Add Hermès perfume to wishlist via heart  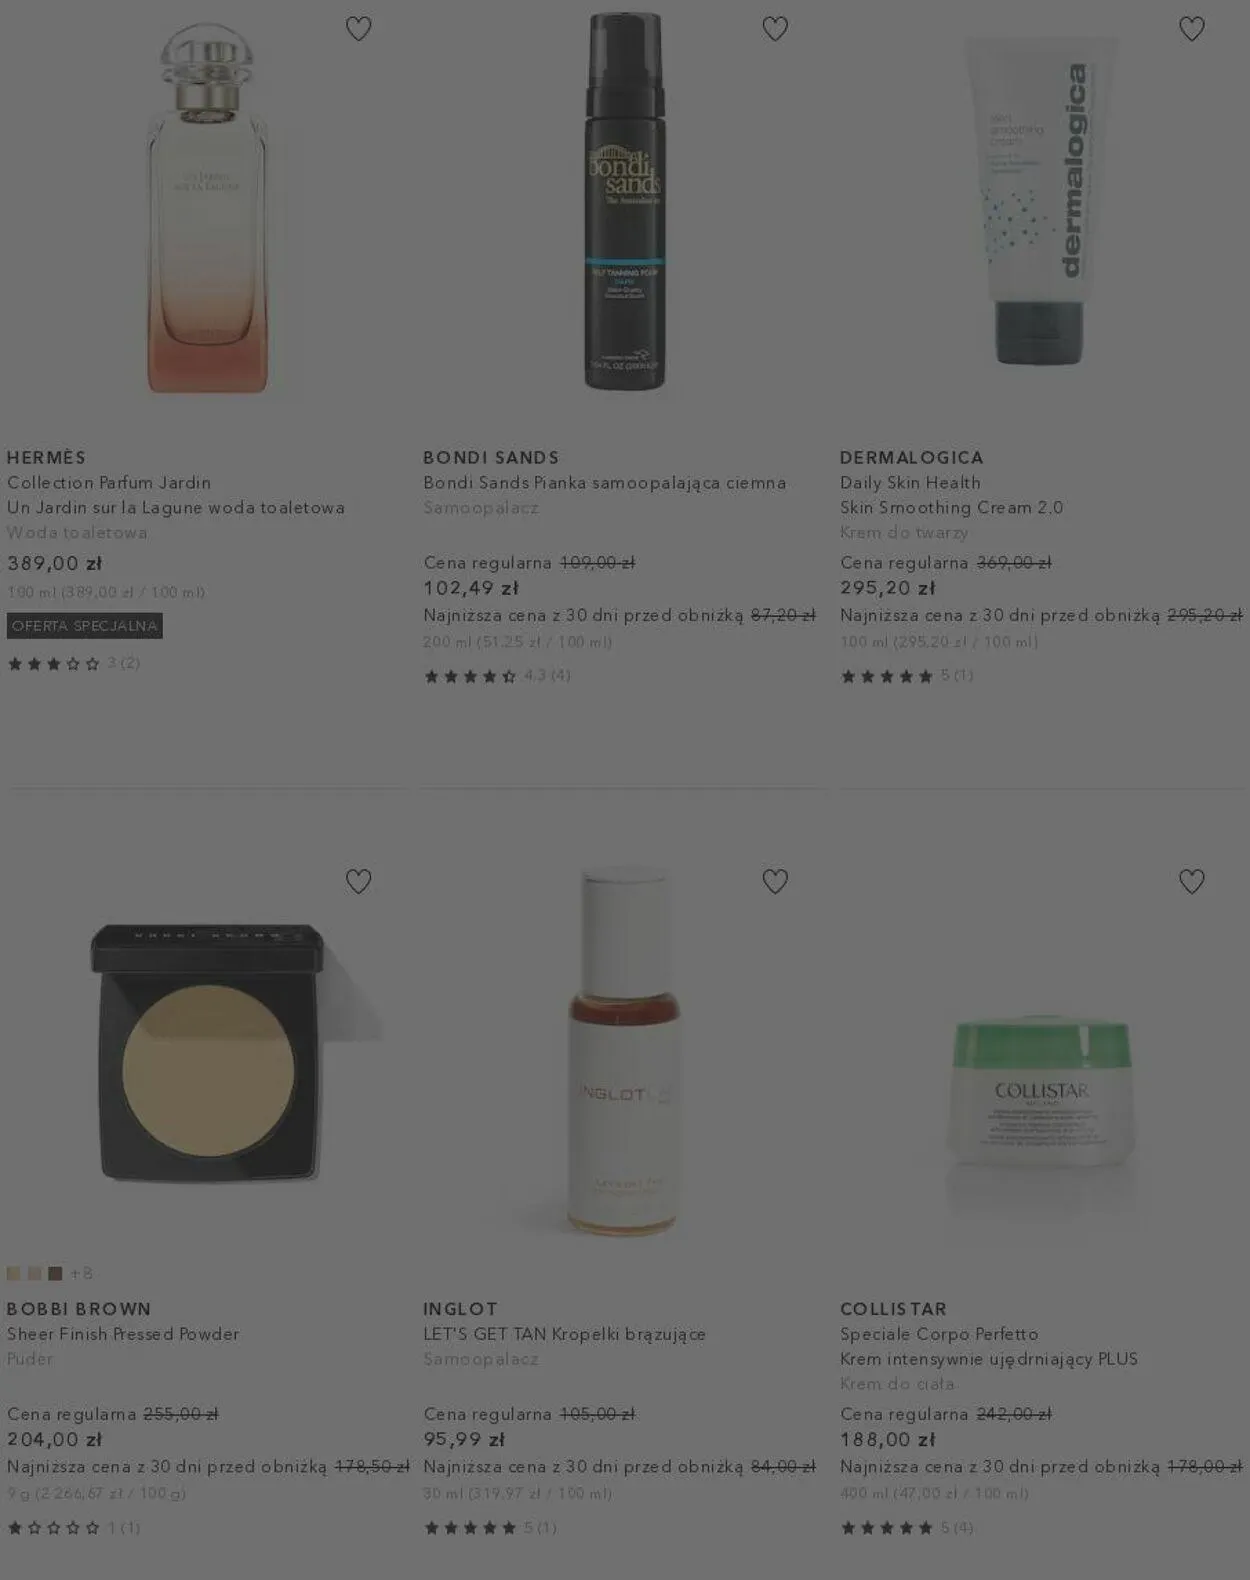358,29
